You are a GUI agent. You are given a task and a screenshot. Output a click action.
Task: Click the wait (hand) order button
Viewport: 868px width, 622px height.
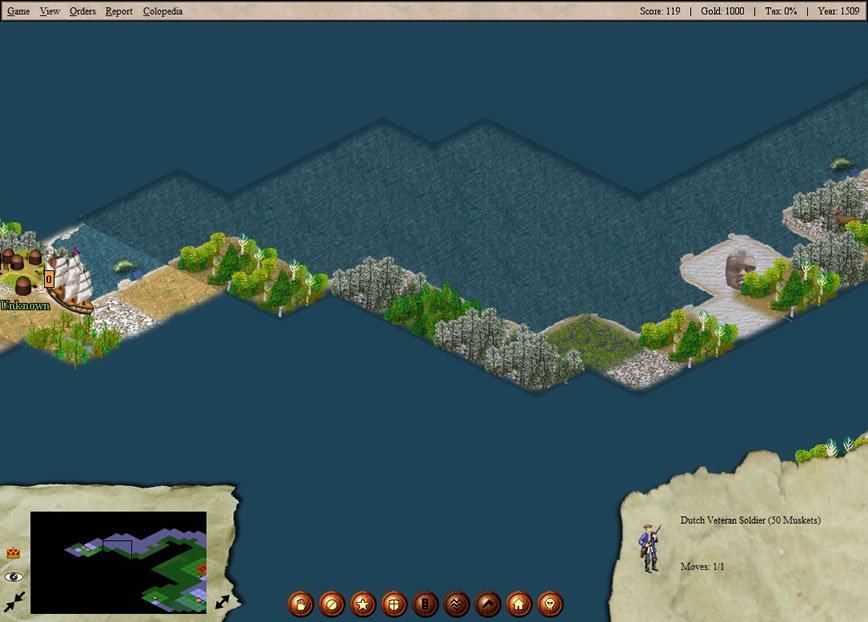click(301, 604)
